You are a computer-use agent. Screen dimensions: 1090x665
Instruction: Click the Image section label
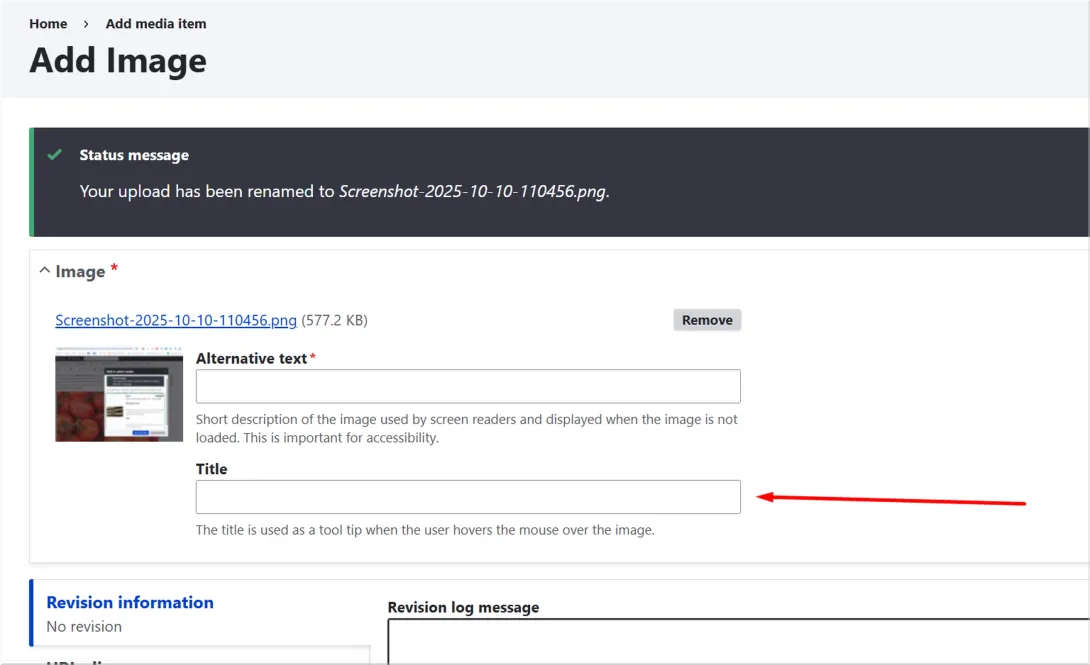click(x=81, y=272)
